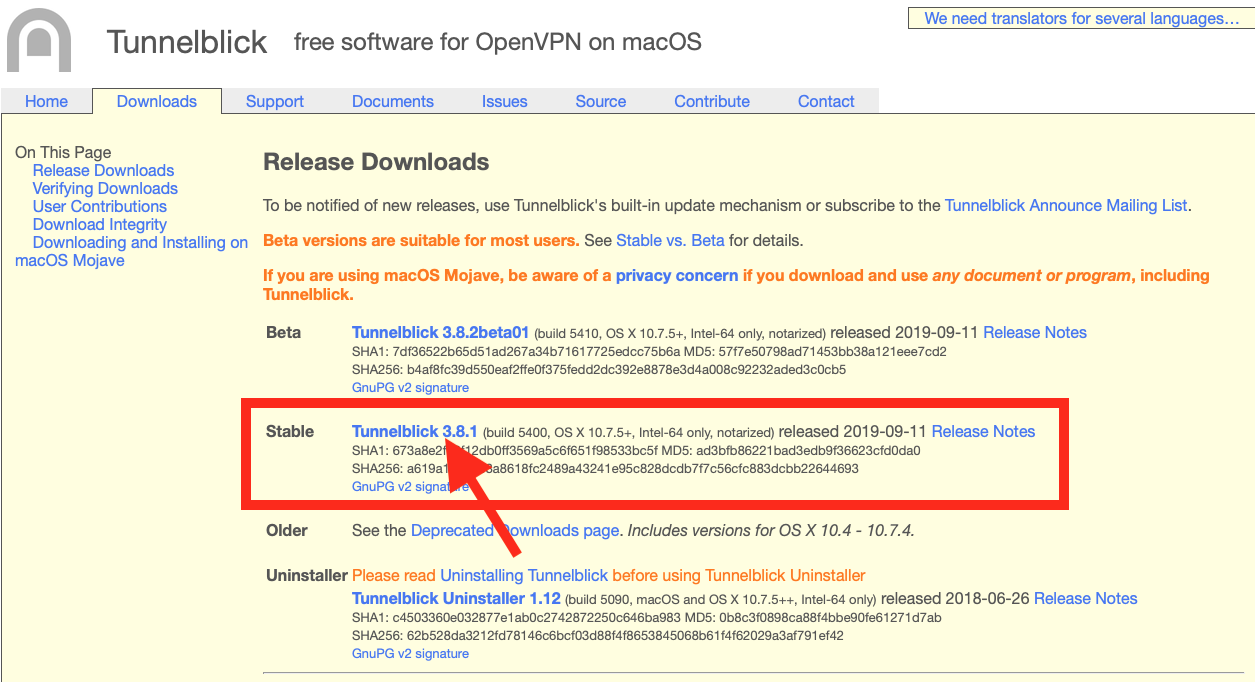1255x682 pixels.
Task: Open Tunnelblick Announce Mailing List link
Action: click(1066, 205)
